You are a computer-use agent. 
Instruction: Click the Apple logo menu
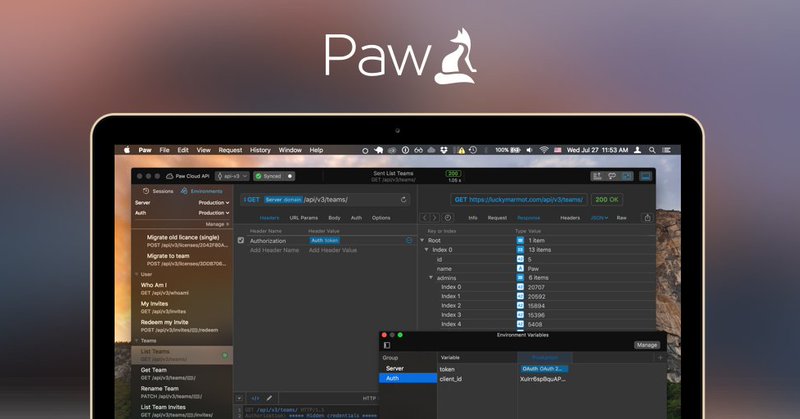127,150
